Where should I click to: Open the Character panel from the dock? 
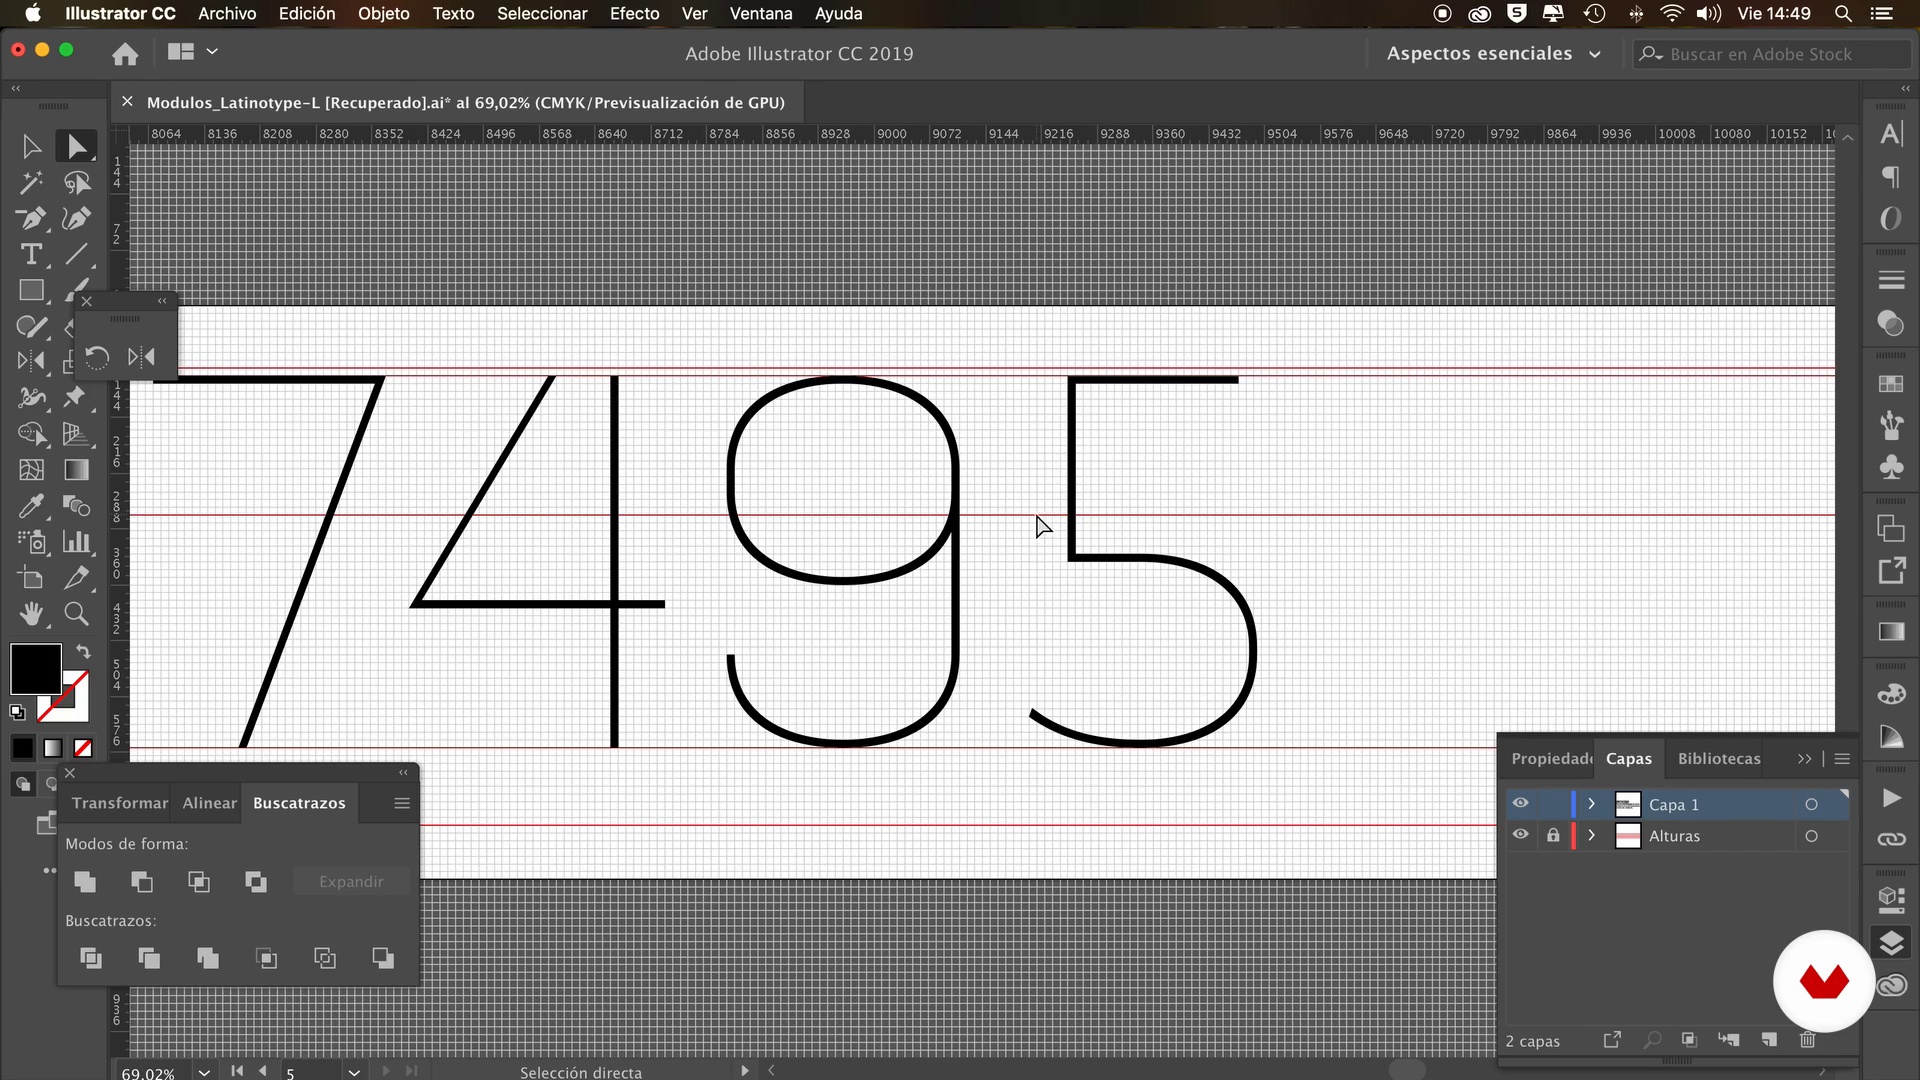click(x=1891, y=134)
